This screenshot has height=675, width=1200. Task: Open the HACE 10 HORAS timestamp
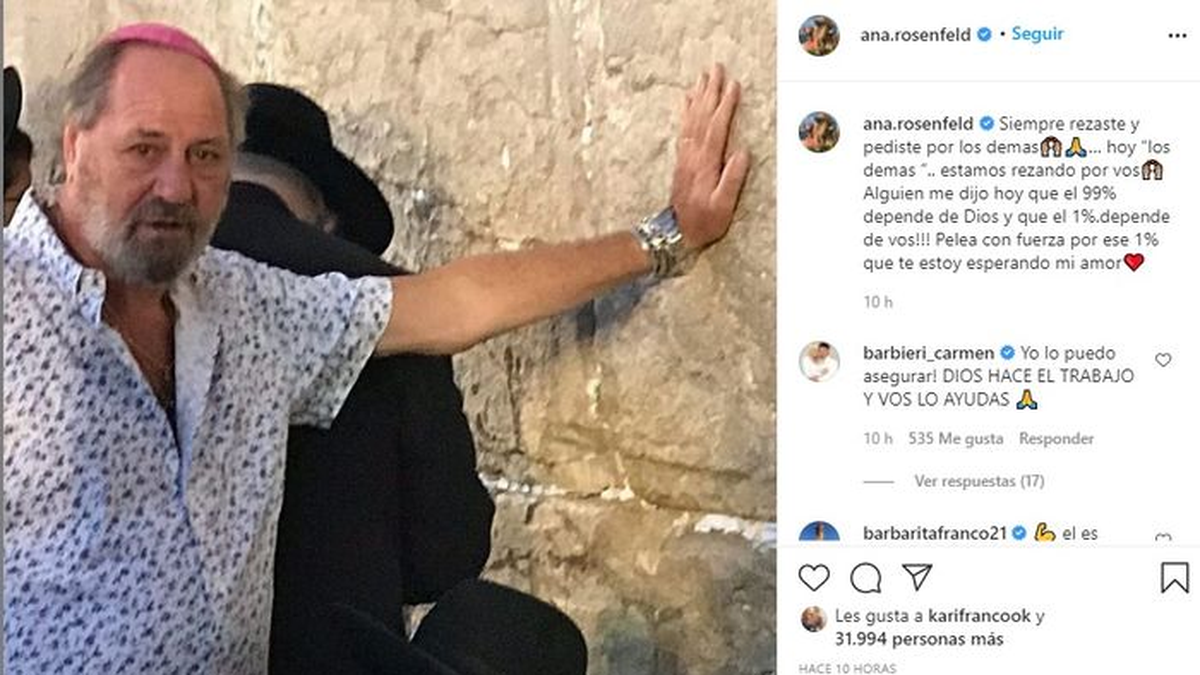848,668
